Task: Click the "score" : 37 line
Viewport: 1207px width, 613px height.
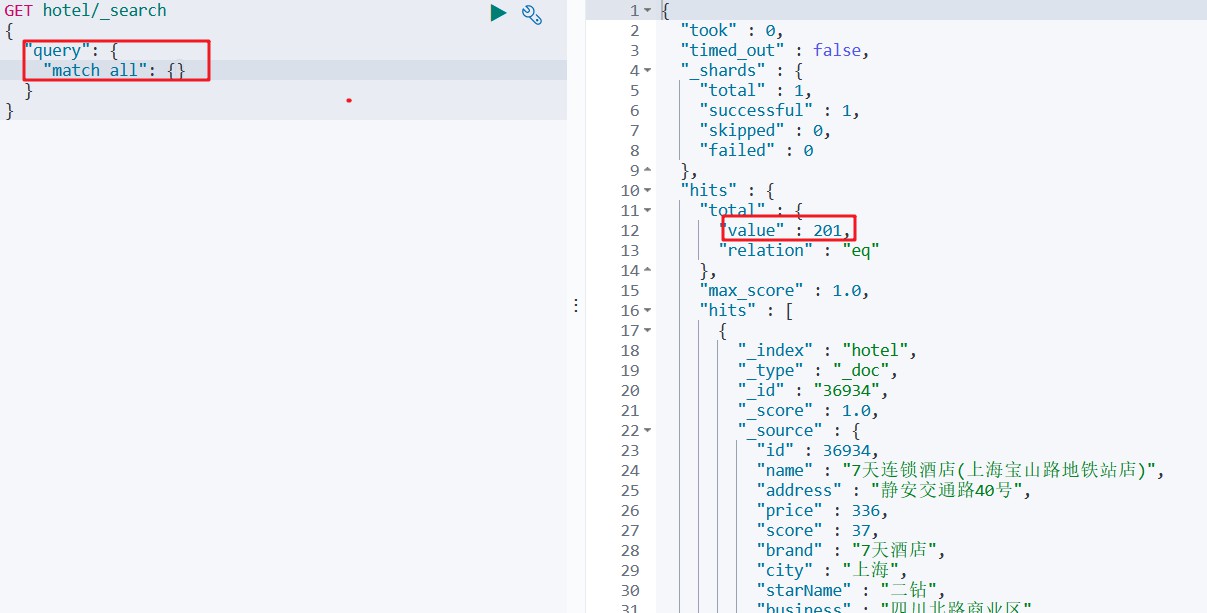Action: [817, 530]
